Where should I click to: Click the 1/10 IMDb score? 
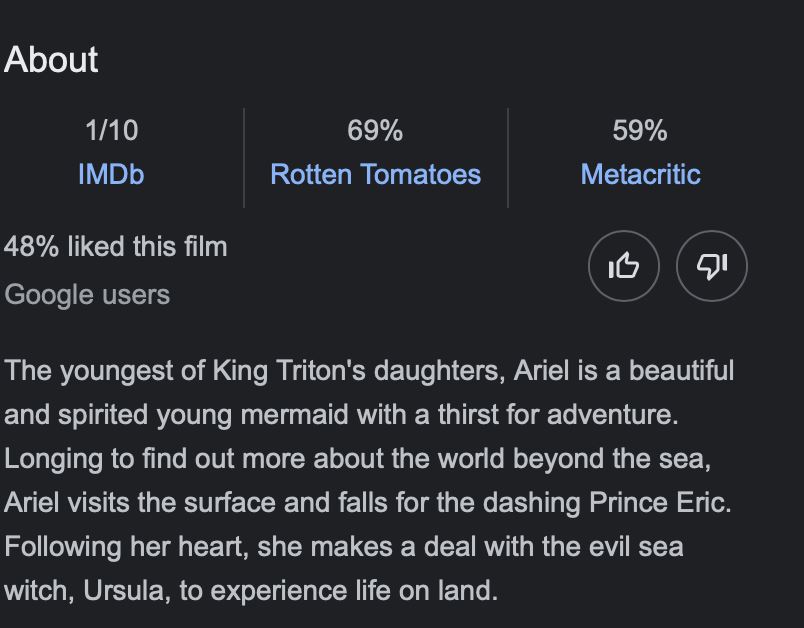111,130
